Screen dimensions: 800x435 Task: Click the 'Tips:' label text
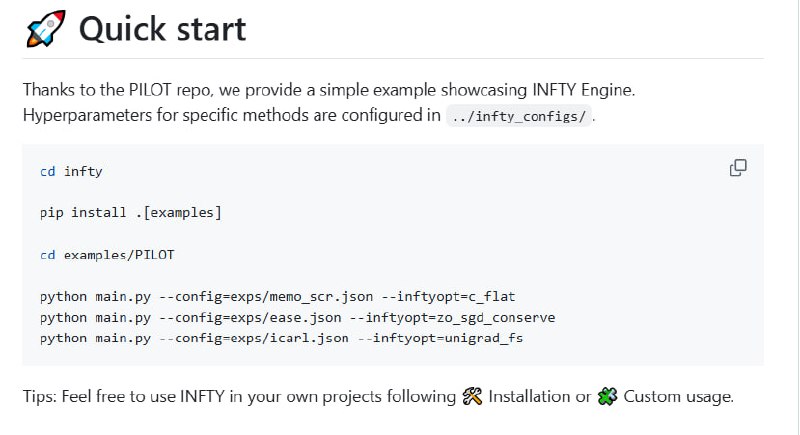(41, 397)
